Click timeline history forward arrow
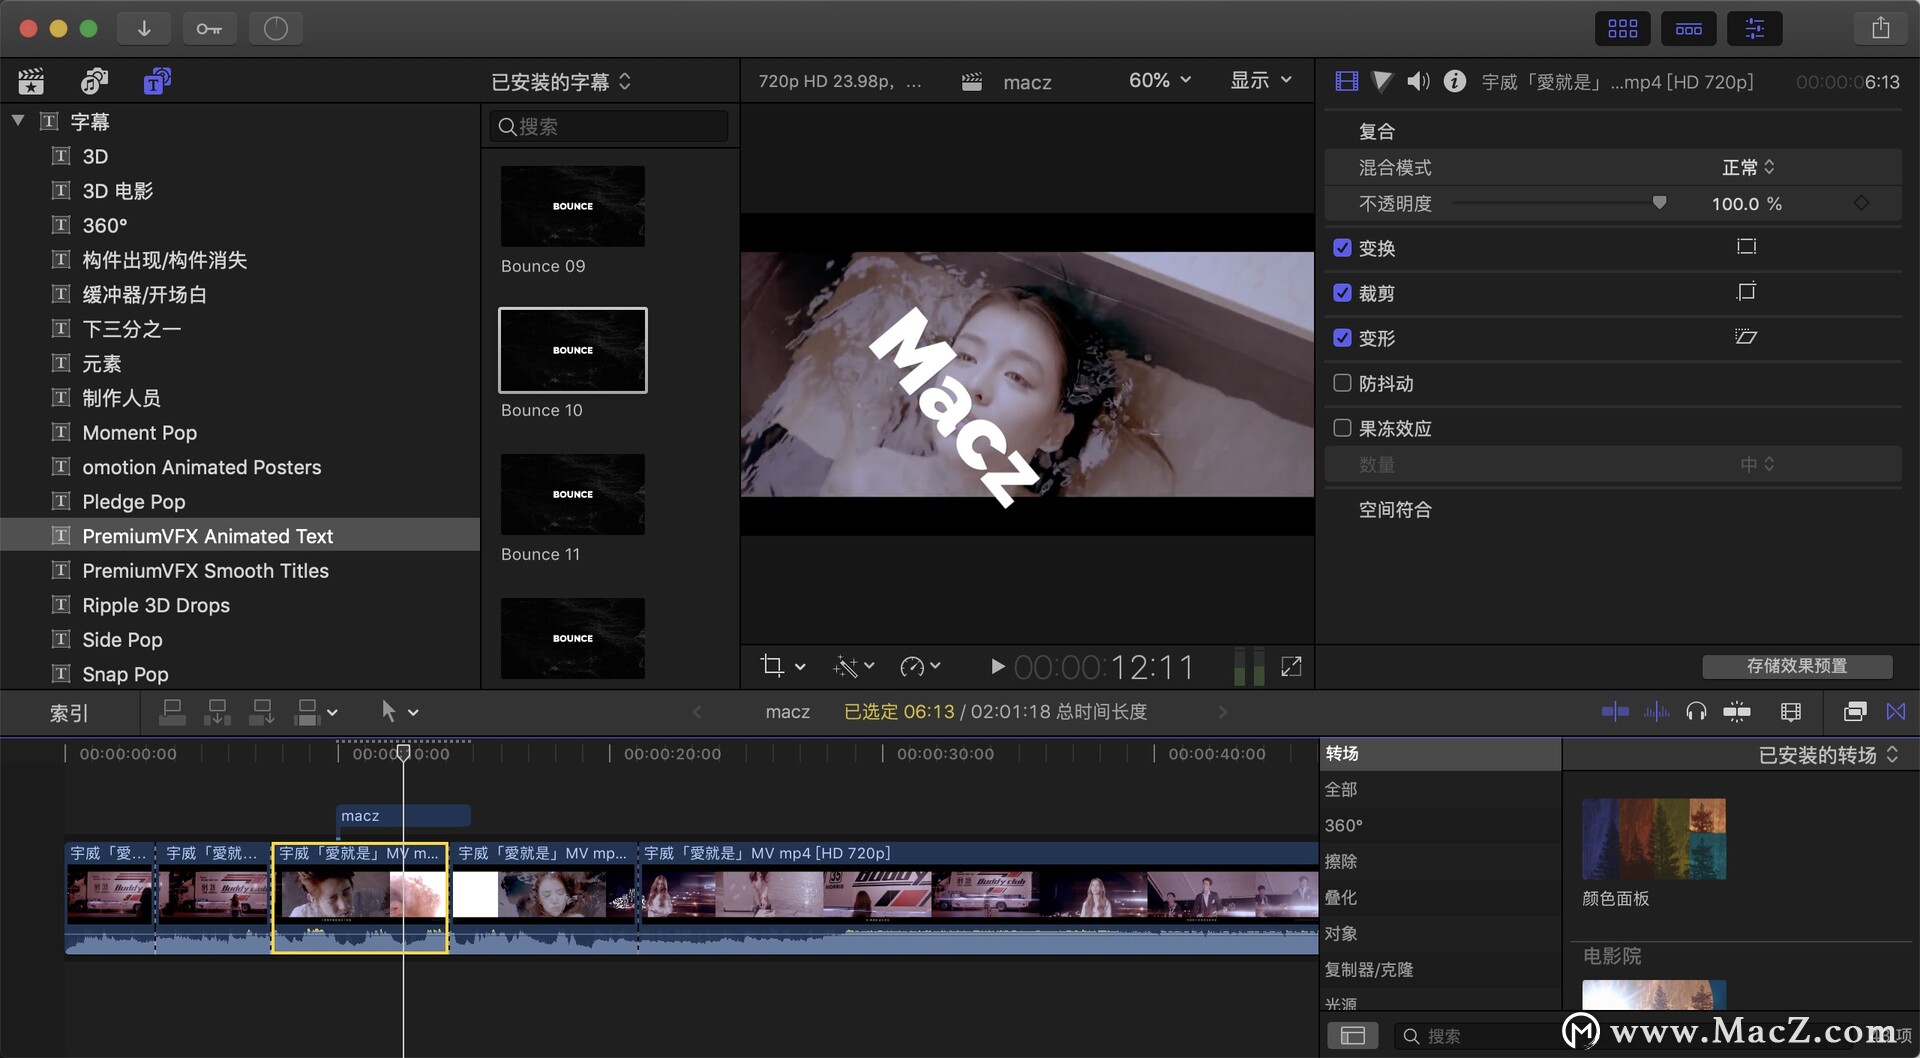 [x=1222, y=712]
